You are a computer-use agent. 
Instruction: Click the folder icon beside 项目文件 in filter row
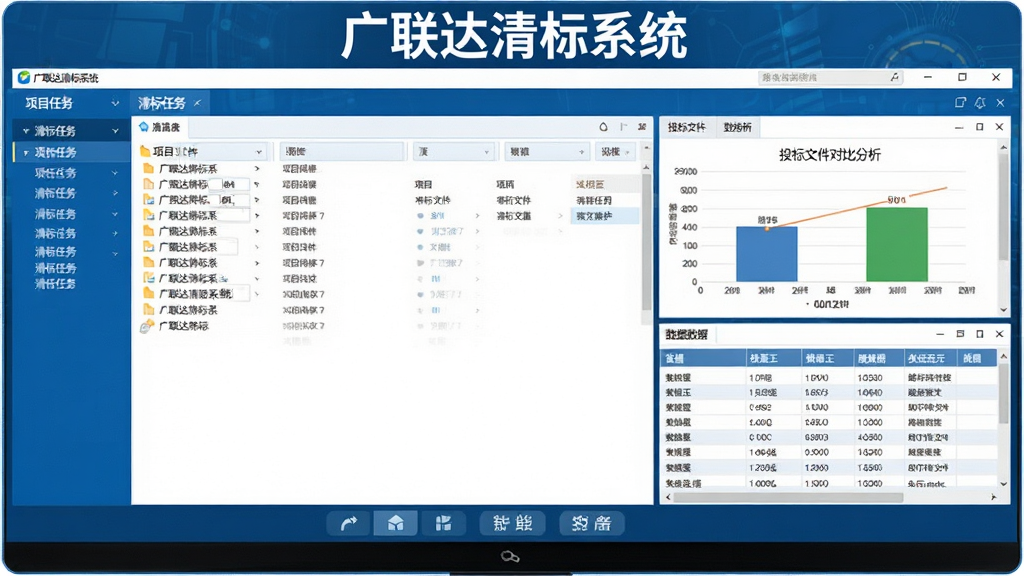tap(145, 152)
